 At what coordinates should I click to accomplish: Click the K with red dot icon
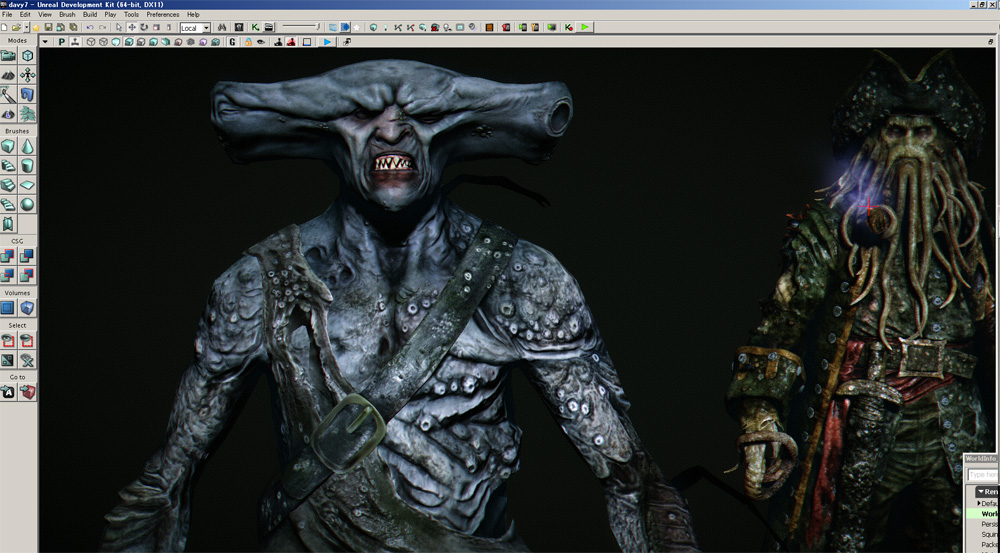(x=569, y=27)
